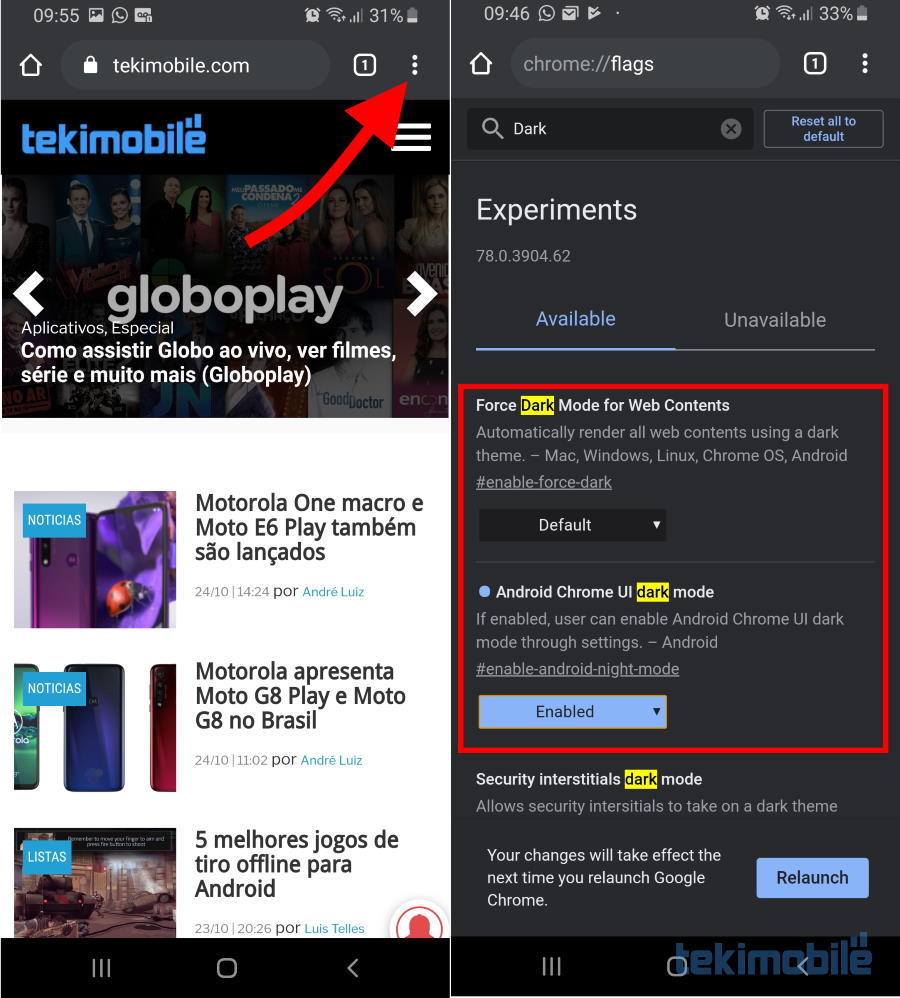Open #enable-android-night-mode link
Viewport: 900px width, 998px height.
577,669
